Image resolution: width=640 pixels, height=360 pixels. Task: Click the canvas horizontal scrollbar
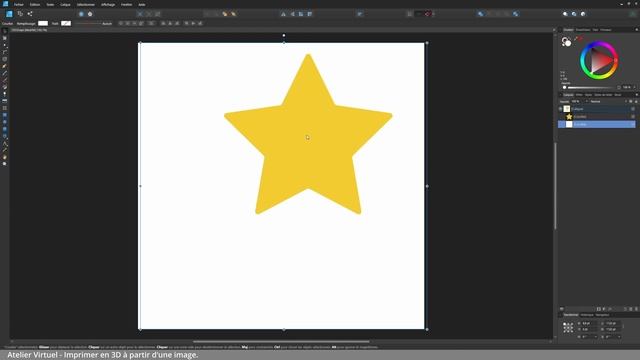(x=281, y=341)
